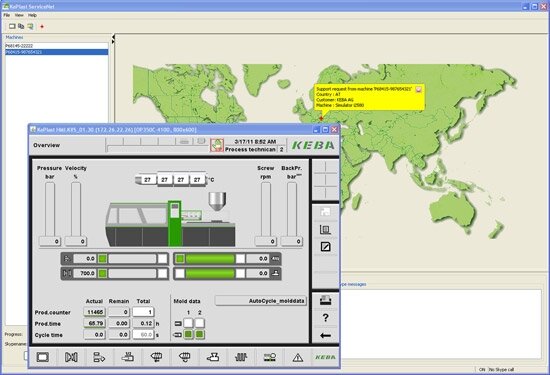550x375 pixels.
Task: Expand the panel using right splitter arrow
Action: coord(113,41)
